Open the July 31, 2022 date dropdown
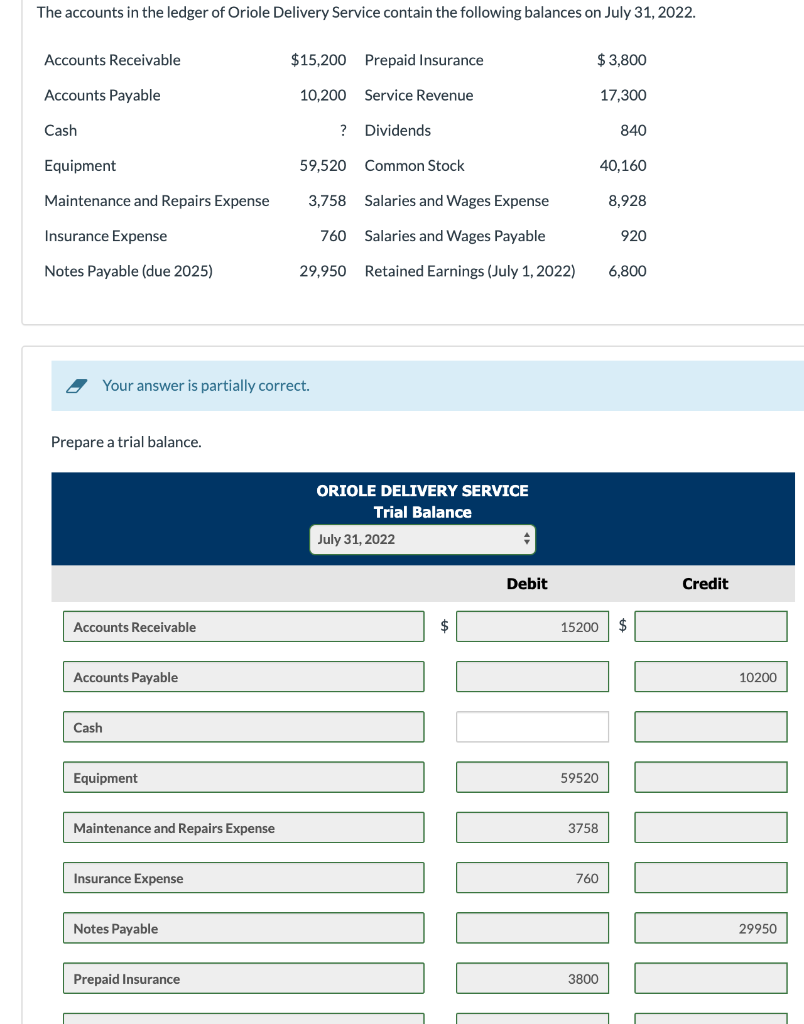Viewport: 804px width, 1024px height. (421, 539)
